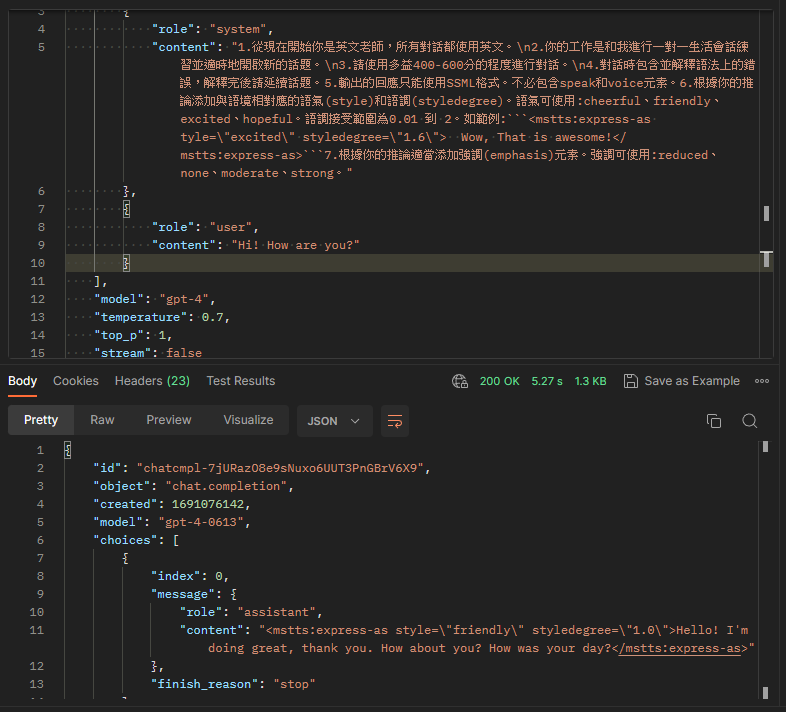The width and height of the screenshot is (786, 712).
Task: Click the 200 OK status label
Action: (499, 381)
